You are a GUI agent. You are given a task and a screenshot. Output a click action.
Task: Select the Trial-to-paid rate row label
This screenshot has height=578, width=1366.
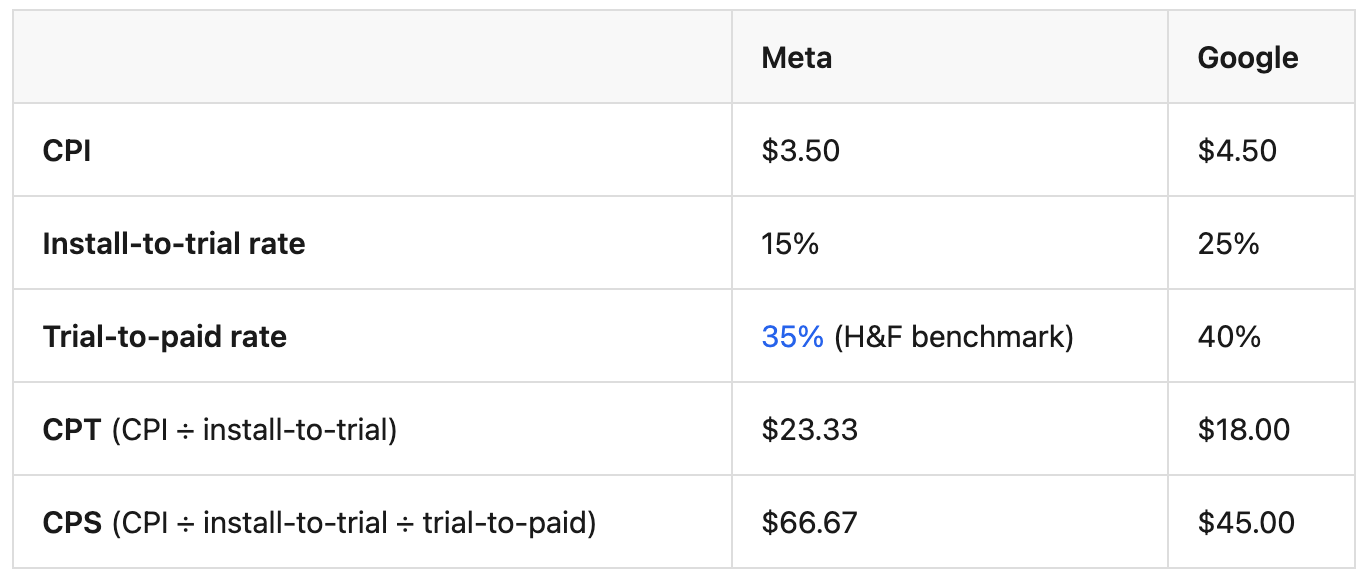165,337
